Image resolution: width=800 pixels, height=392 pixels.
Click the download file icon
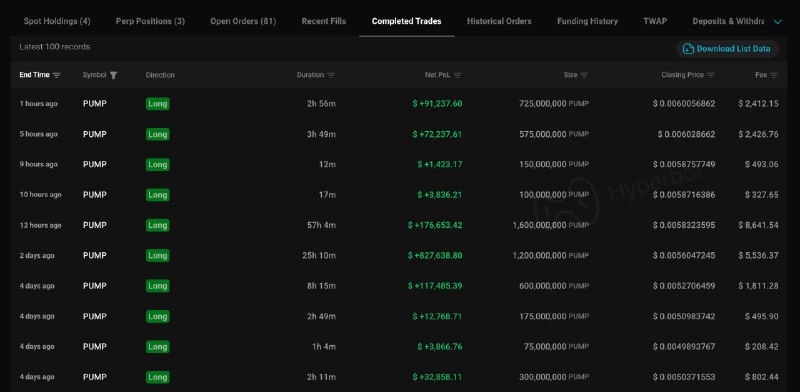click(x=688, y=49)
